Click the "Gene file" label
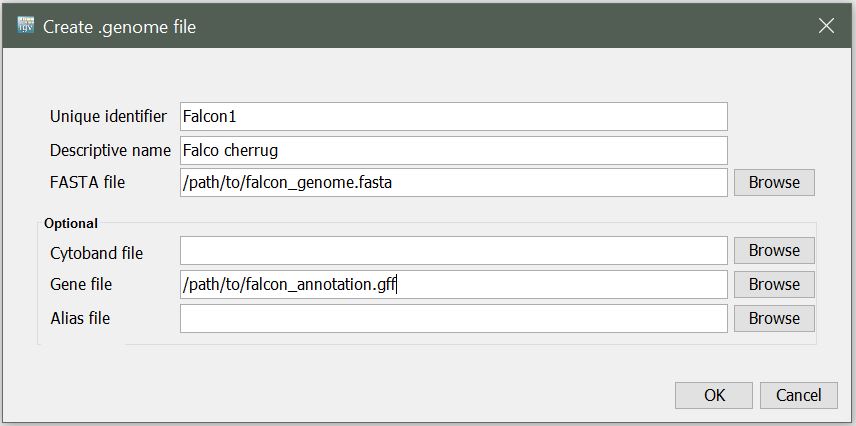 (x=81, y=284)
